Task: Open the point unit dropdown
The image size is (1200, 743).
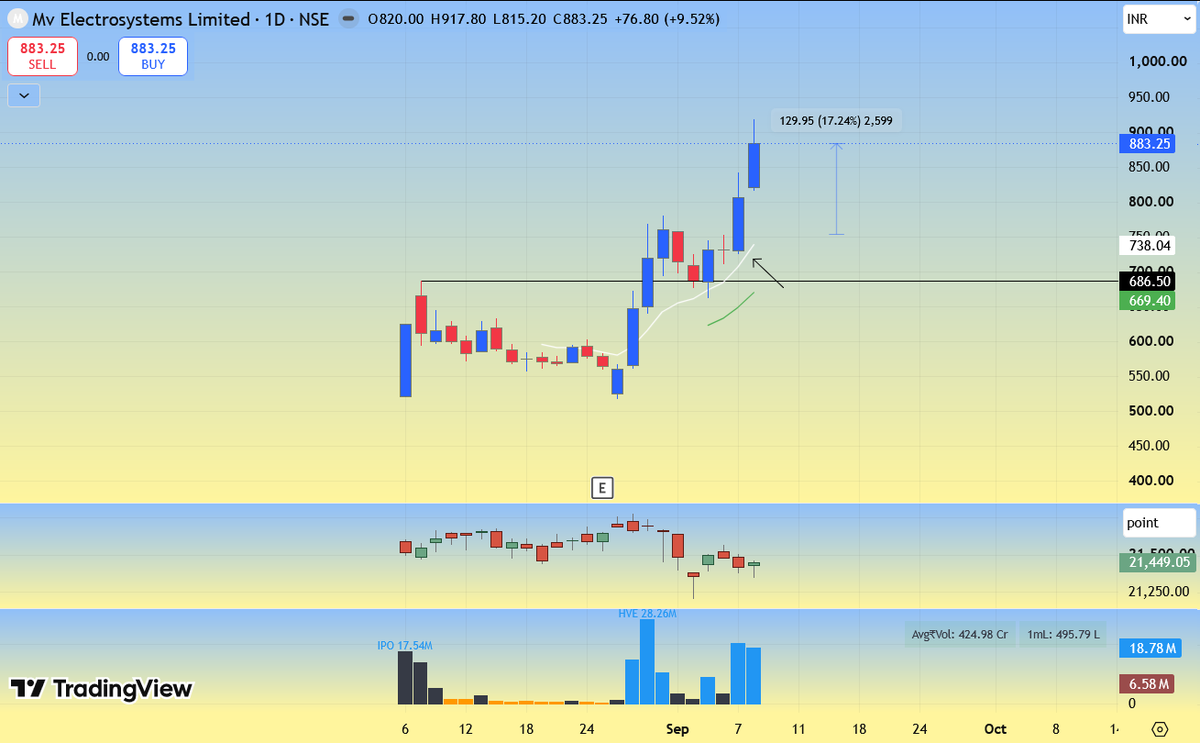Action: tap(1158, 522)
